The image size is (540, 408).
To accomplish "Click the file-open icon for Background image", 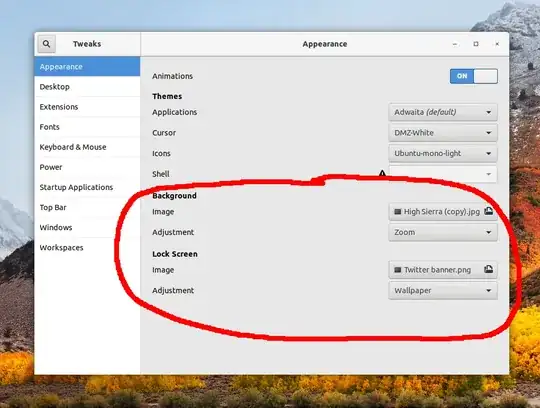I will click(x=488, y=211).
